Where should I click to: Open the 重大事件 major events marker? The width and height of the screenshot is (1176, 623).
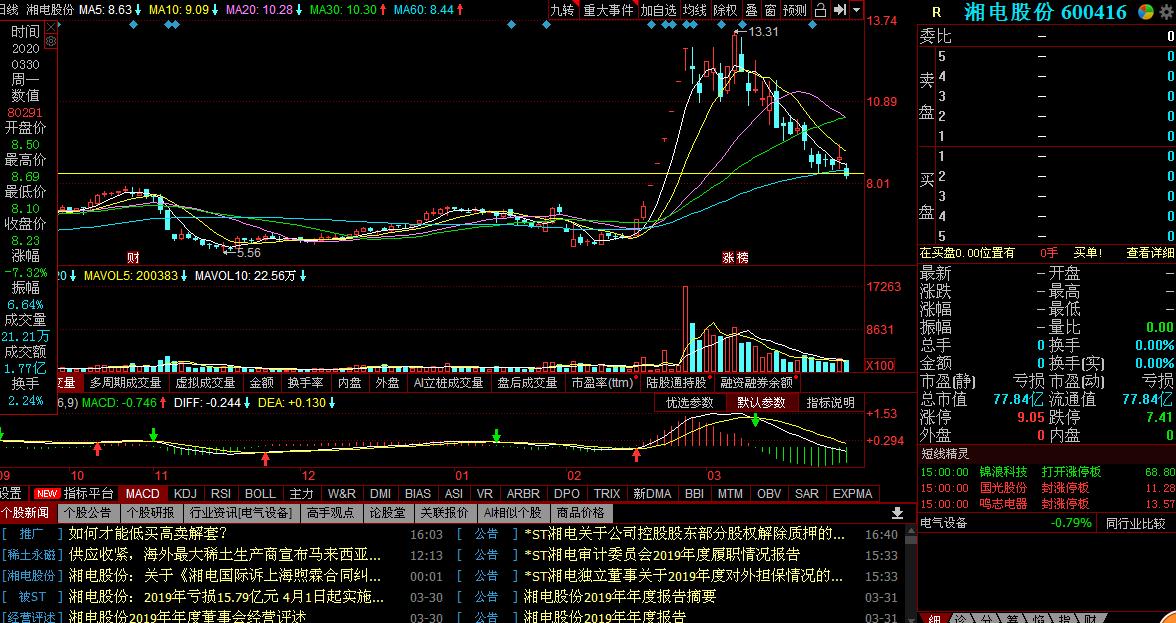[x=607, y=11]
